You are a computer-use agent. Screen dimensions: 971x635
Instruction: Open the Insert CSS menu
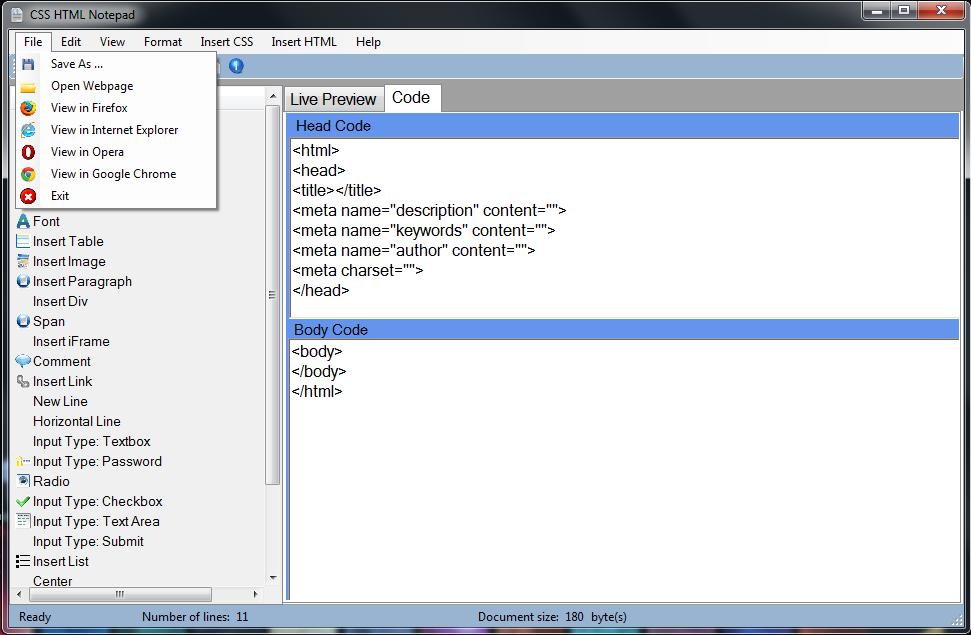(227, 42)
